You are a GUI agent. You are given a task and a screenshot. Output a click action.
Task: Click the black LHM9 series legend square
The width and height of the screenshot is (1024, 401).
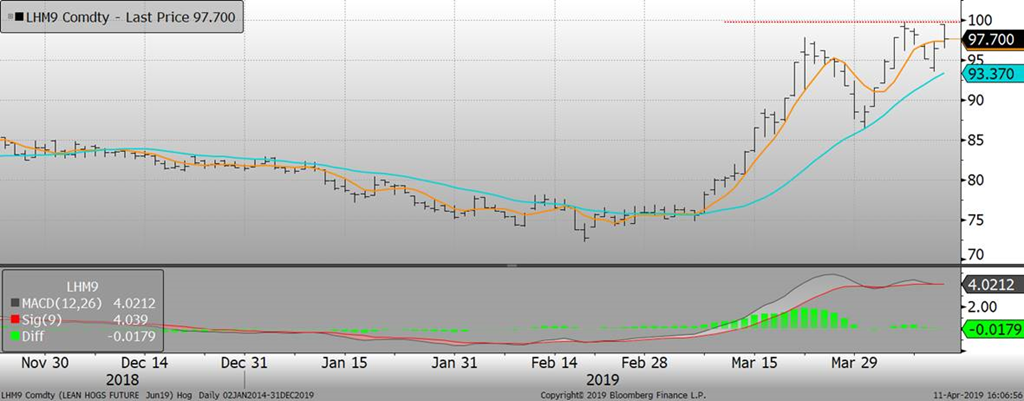click(x=18, y=18)
